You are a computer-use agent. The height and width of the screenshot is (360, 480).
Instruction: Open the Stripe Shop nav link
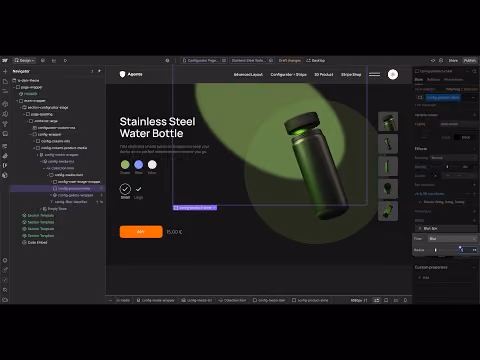coord(351,74)
